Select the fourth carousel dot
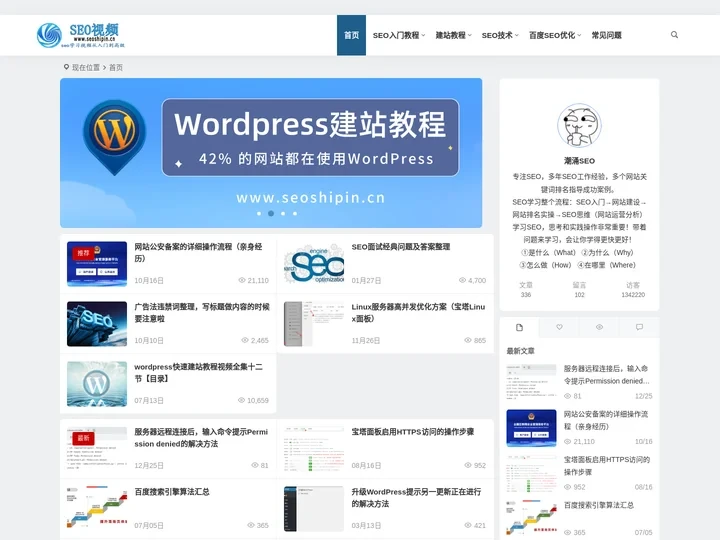The image size is (720, 540). click(295, 214)
